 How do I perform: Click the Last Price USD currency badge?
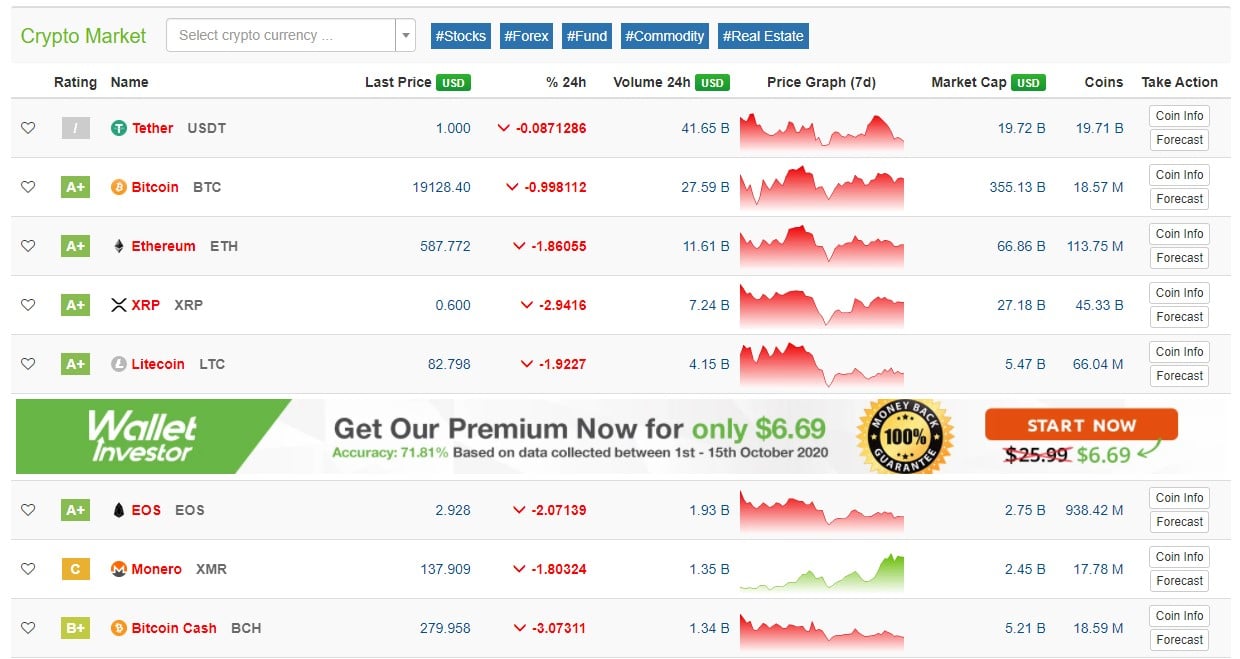click(x=453, y=83)
